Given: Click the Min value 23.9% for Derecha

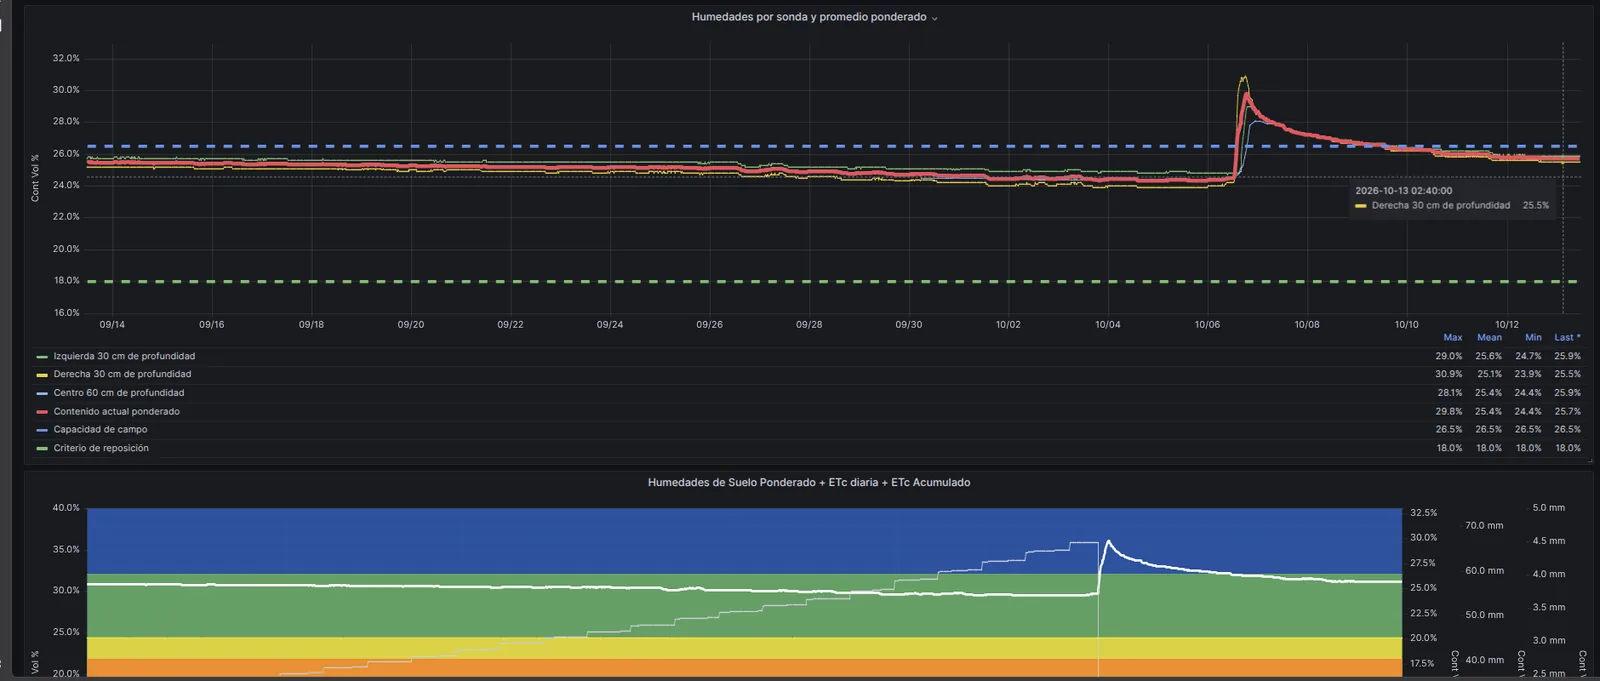Looking at the screenshot, I should (x=1528, y=374).
